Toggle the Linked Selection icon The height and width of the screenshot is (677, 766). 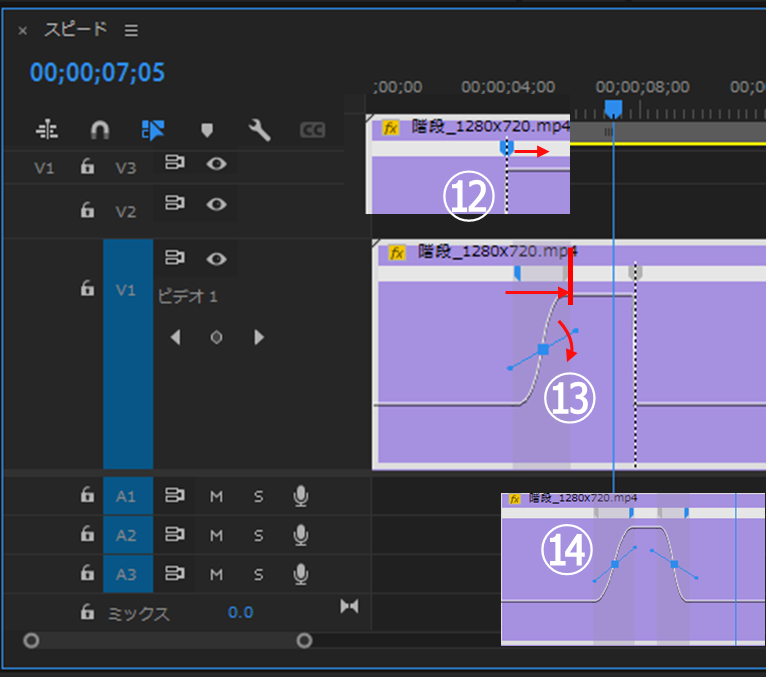click(x=153, y=130)
